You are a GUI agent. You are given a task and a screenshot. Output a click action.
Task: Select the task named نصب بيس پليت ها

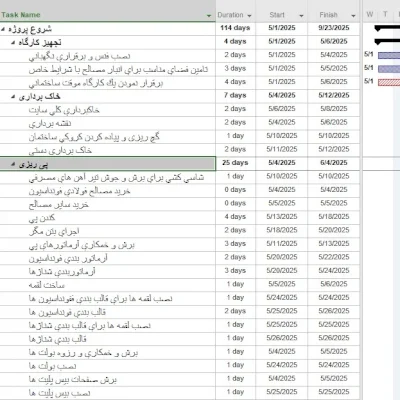(x=59, y=393)
